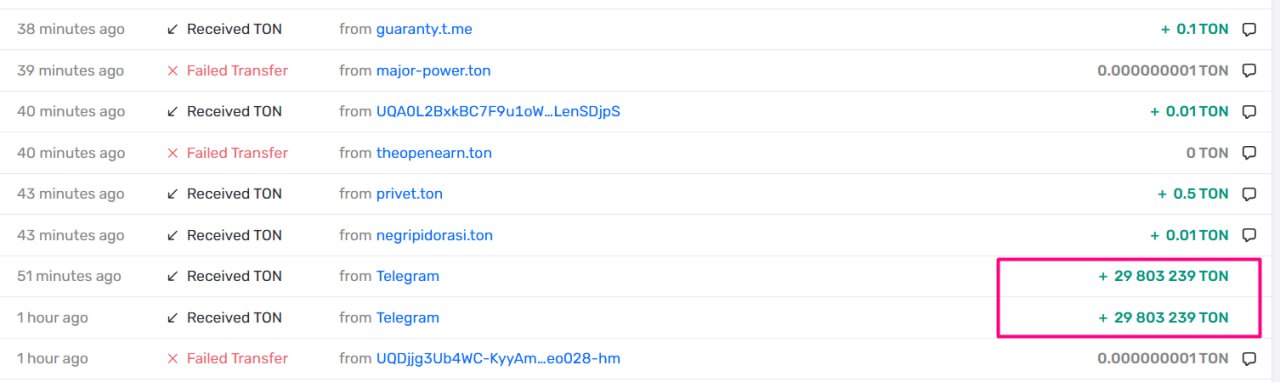Open comment icon for negripidorasi.ton transfer
Viewport: 1280px width, 382px height.
coord(1249,236)
